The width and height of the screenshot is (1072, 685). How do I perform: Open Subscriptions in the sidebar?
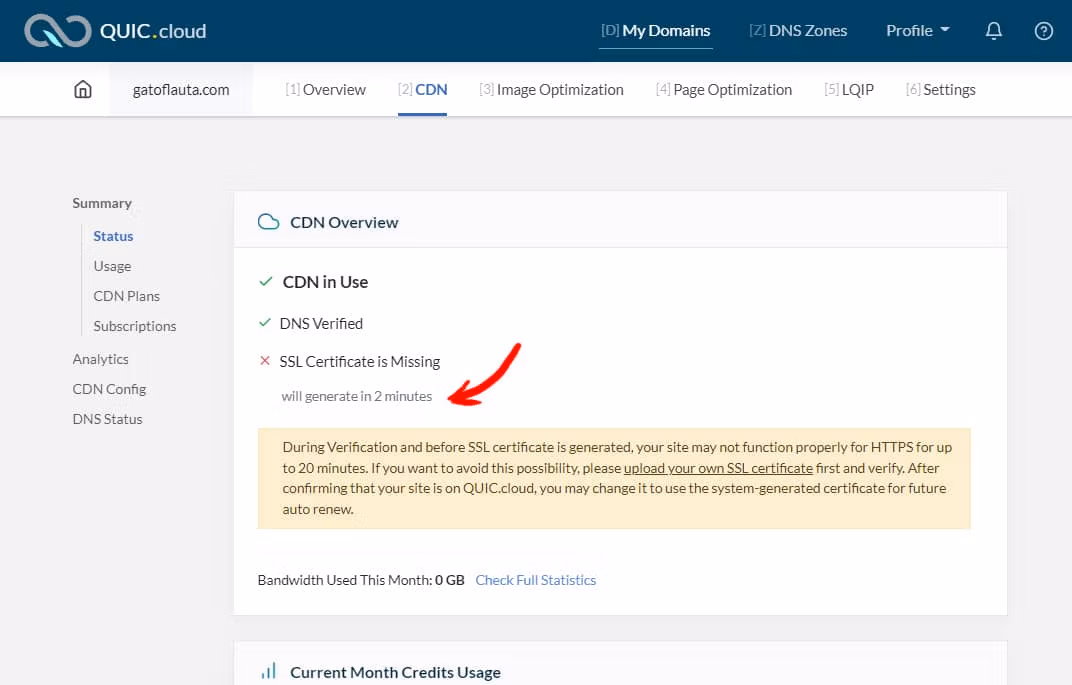click(135, 326)
